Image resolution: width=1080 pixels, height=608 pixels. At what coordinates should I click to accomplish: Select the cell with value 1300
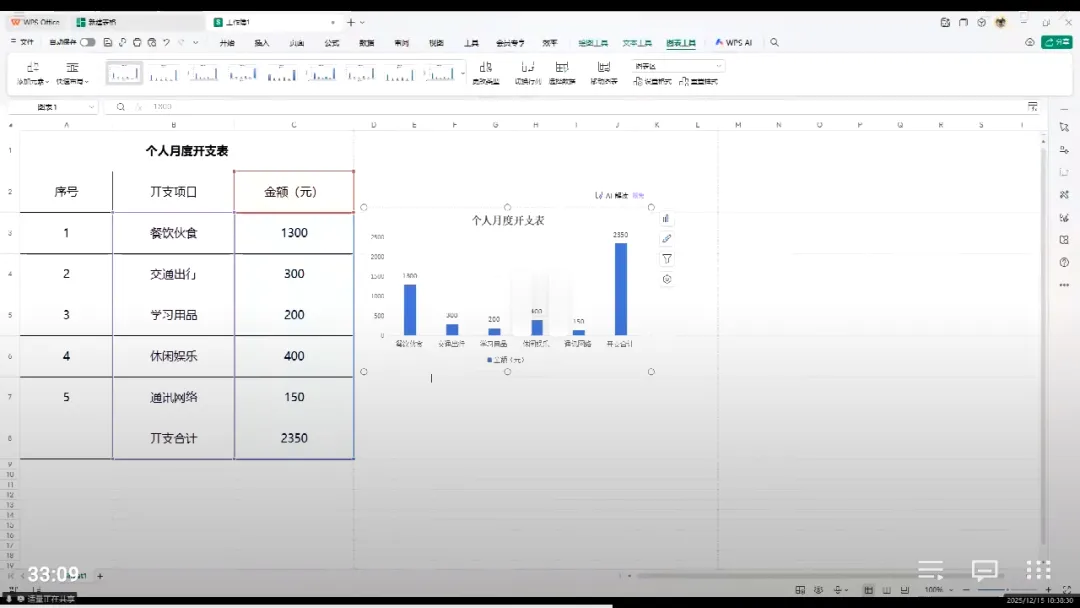[294, 233]
